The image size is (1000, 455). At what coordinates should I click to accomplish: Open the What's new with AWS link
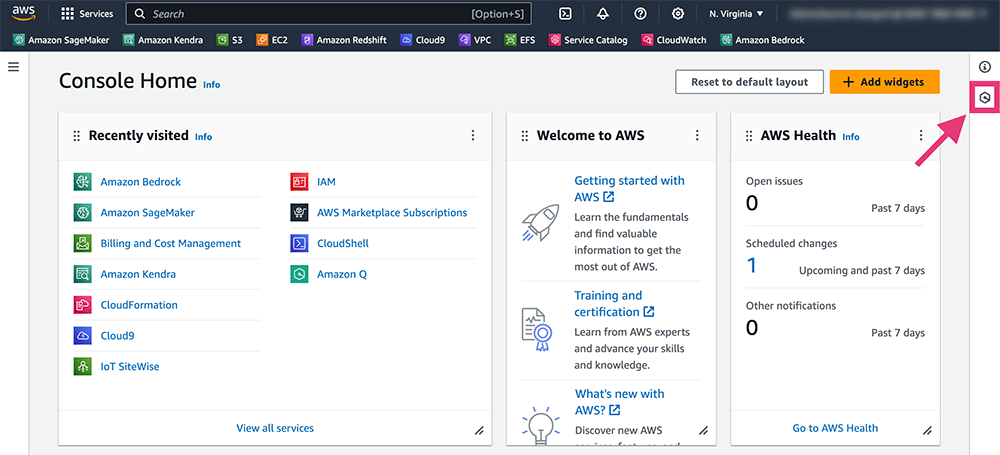coord(619,402)
